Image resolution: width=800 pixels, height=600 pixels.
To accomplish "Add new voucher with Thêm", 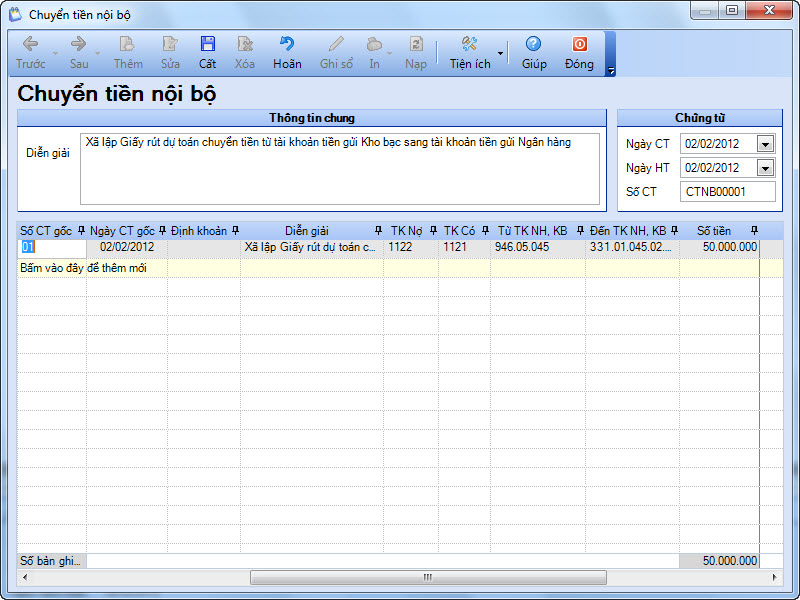I will point(128,53).
